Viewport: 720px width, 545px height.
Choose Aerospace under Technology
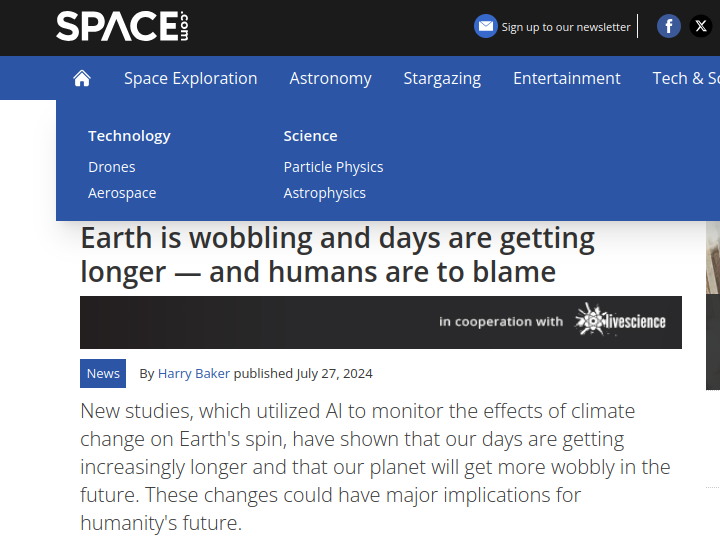122,193
